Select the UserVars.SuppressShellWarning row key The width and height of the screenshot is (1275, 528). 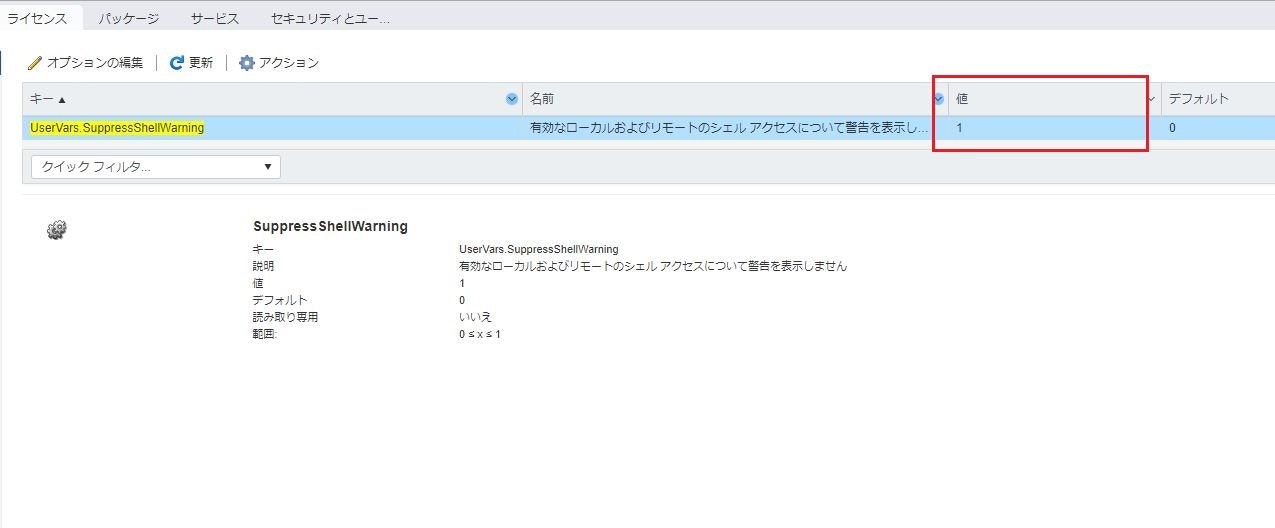[x=117, y=128]
